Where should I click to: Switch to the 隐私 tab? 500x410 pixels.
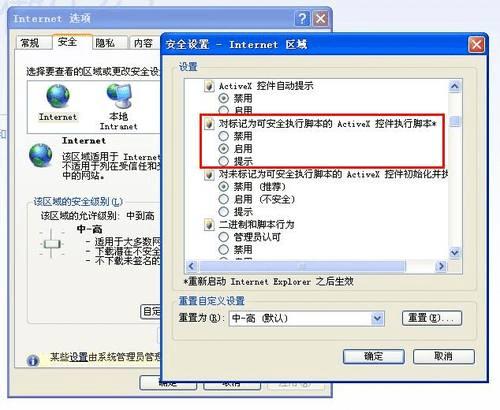pos(105,43)
